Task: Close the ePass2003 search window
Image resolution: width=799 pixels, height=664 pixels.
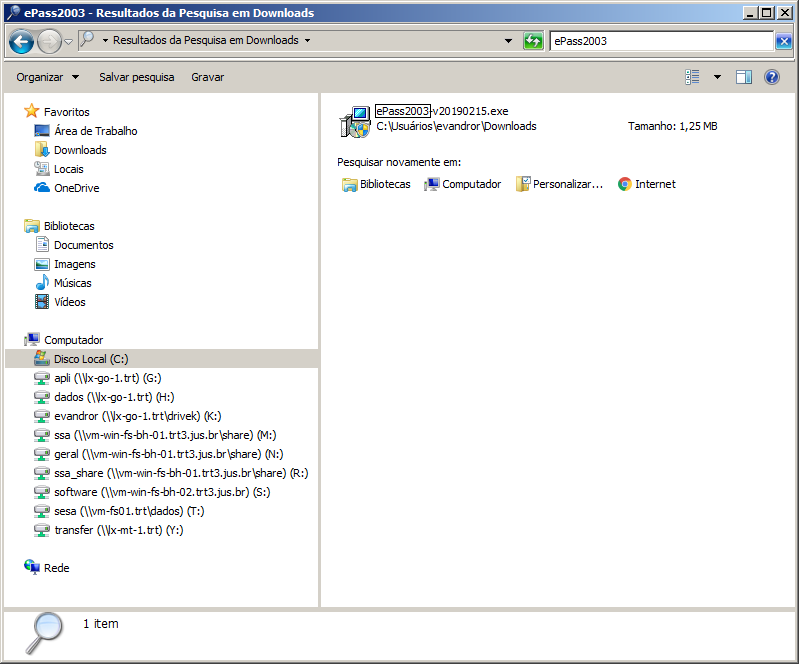Action: [x=785, y=13]
